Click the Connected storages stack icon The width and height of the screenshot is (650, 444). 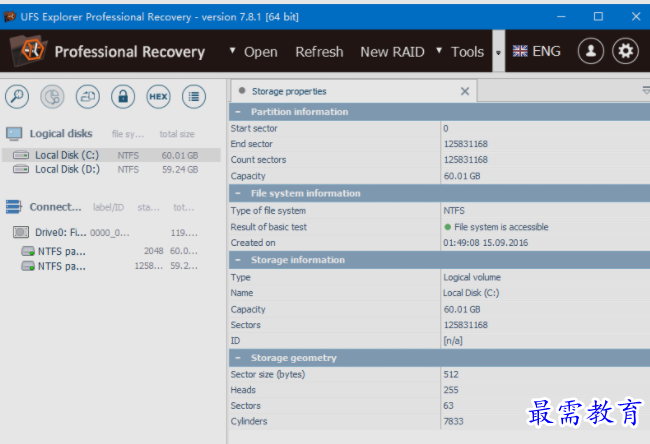(14, 206)
